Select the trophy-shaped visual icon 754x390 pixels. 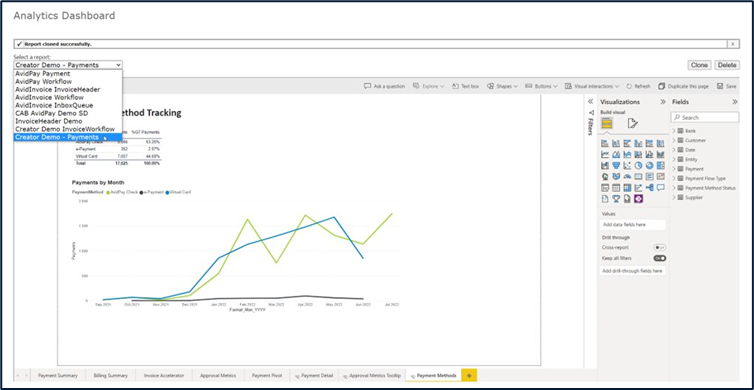pyautogui.click(x=616, y=199)
